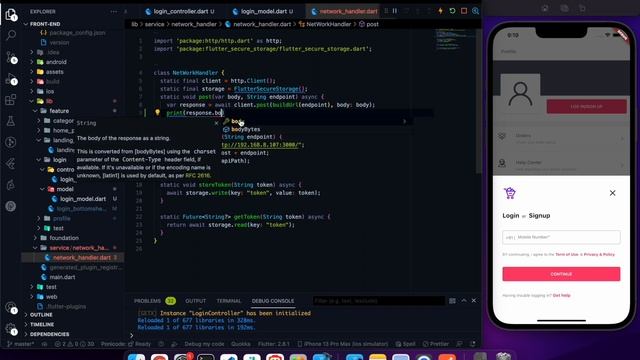Select iPhone 13 Pro Max device in status bar
This screenshot has height=360, width=640.
(x=343, y=344)
